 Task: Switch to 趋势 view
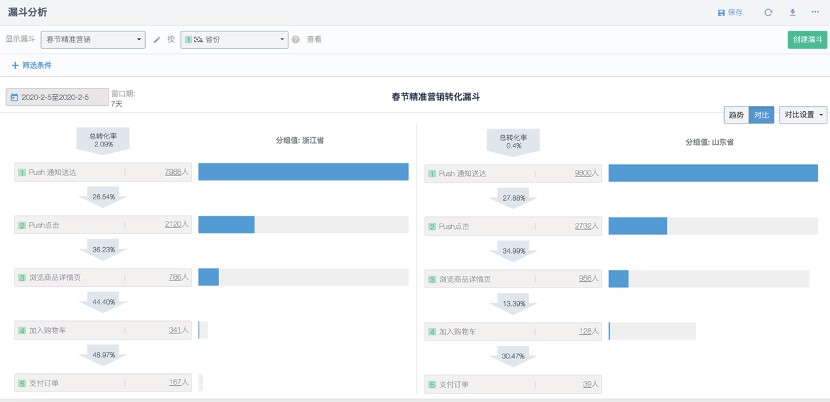coord(736,115)
